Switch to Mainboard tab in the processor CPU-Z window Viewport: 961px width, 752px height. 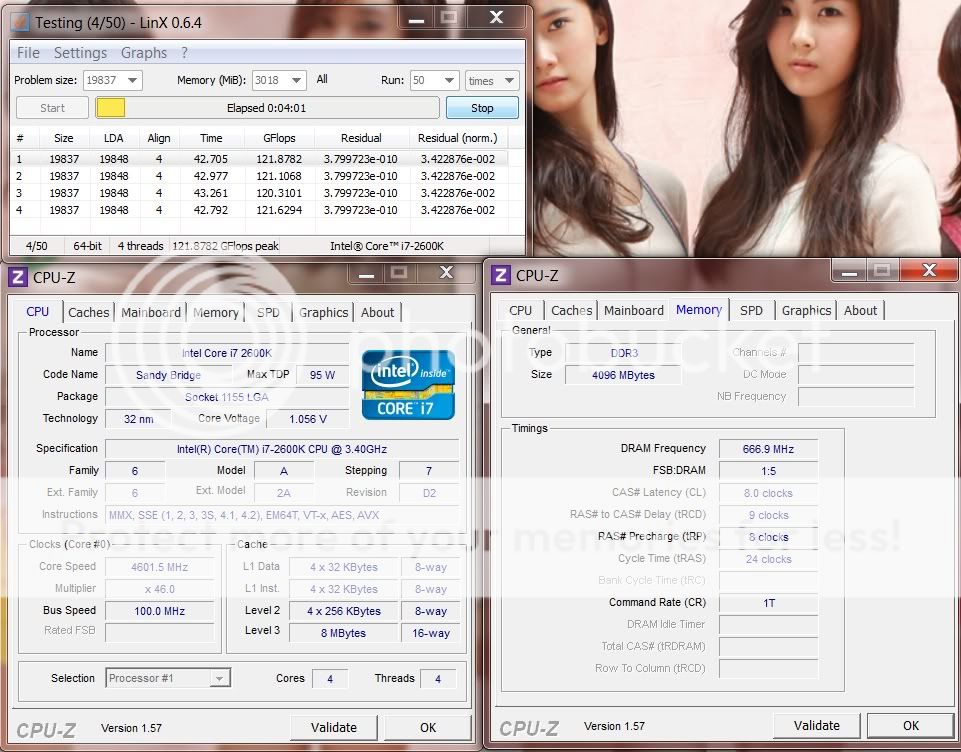[x=151, y=312]
